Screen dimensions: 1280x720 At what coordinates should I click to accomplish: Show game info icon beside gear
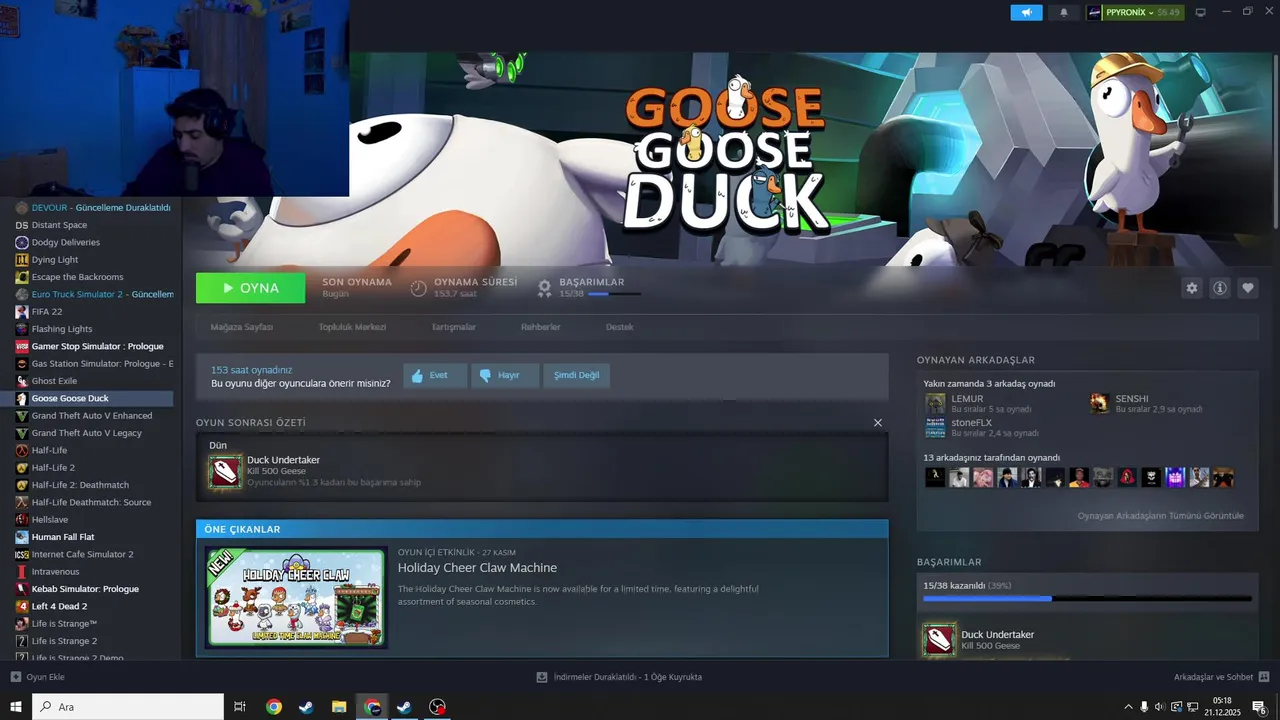tap(1220, 288)
